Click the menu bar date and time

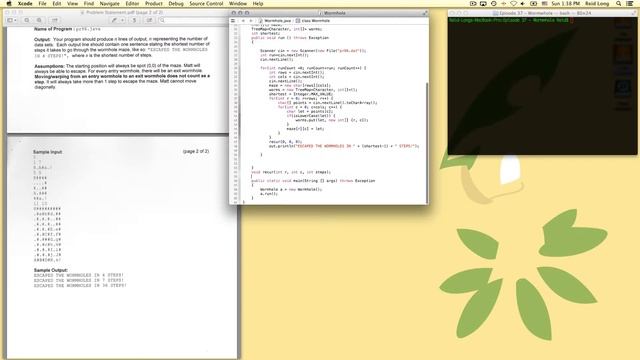coord(565,3)
